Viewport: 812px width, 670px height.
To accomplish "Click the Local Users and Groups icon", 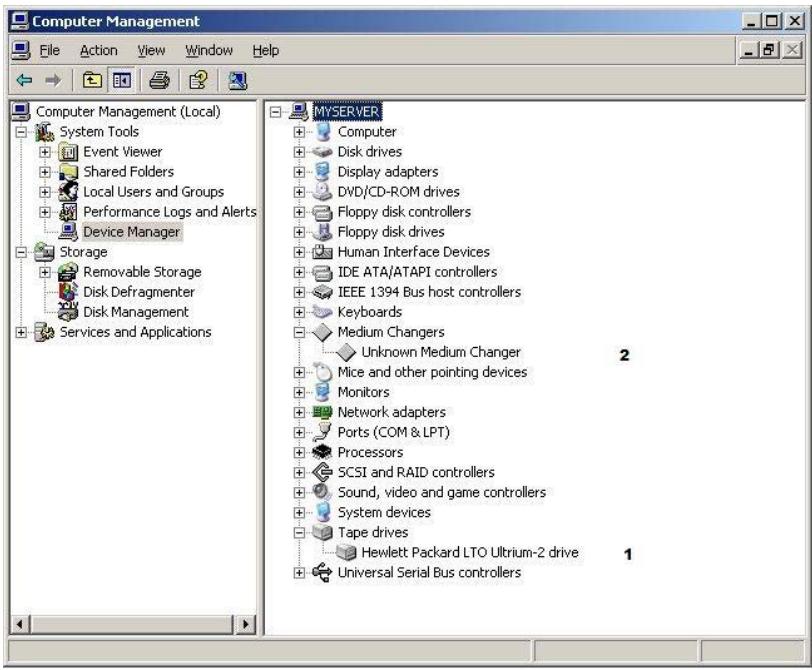I will click(x=68, y=192).
